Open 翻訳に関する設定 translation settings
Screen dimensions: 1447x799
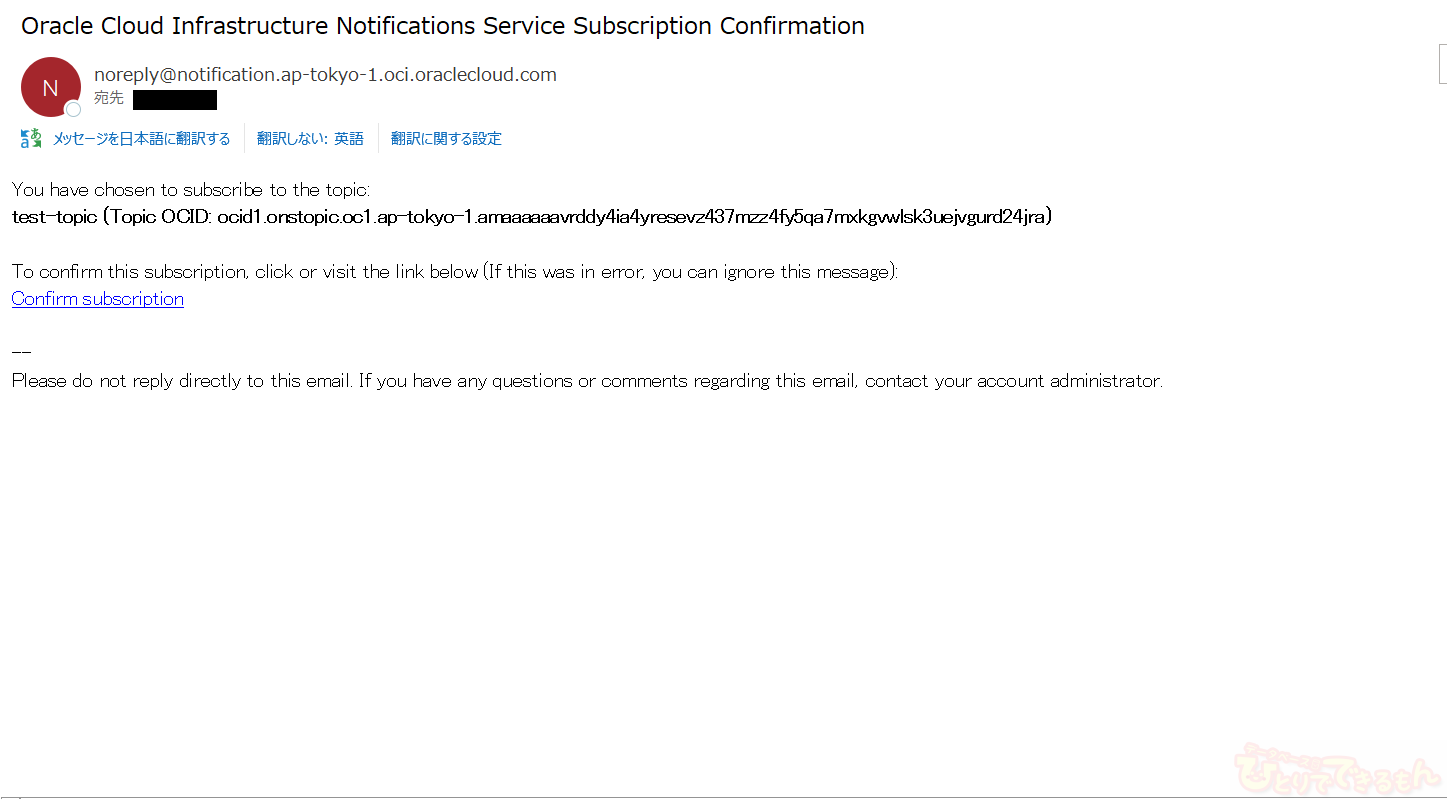pyautogui.click(x=446, y=139)
